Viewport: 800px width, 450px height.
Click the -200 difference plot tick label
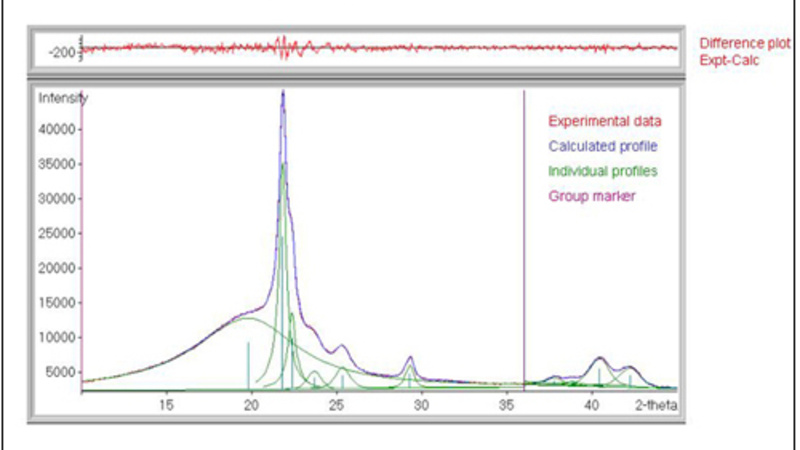point(62,53)
